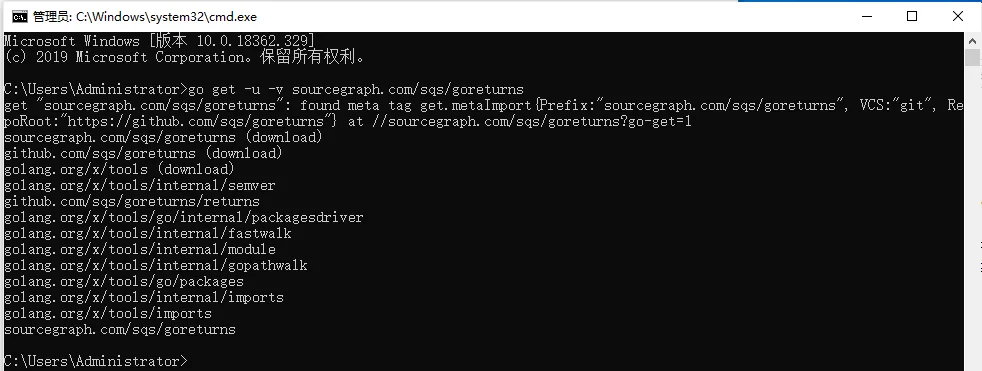Click the vertical scrollbar thumb
The height and width of the screenshot is (371, 982).
click(972, 57)
